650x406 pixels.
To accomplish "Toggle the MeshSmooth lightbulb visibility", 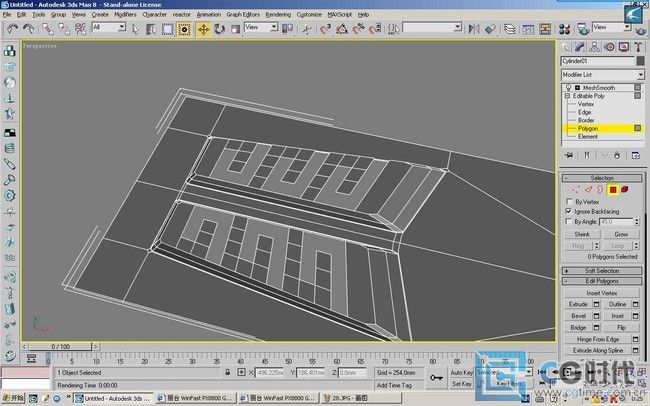I will 569,88.
